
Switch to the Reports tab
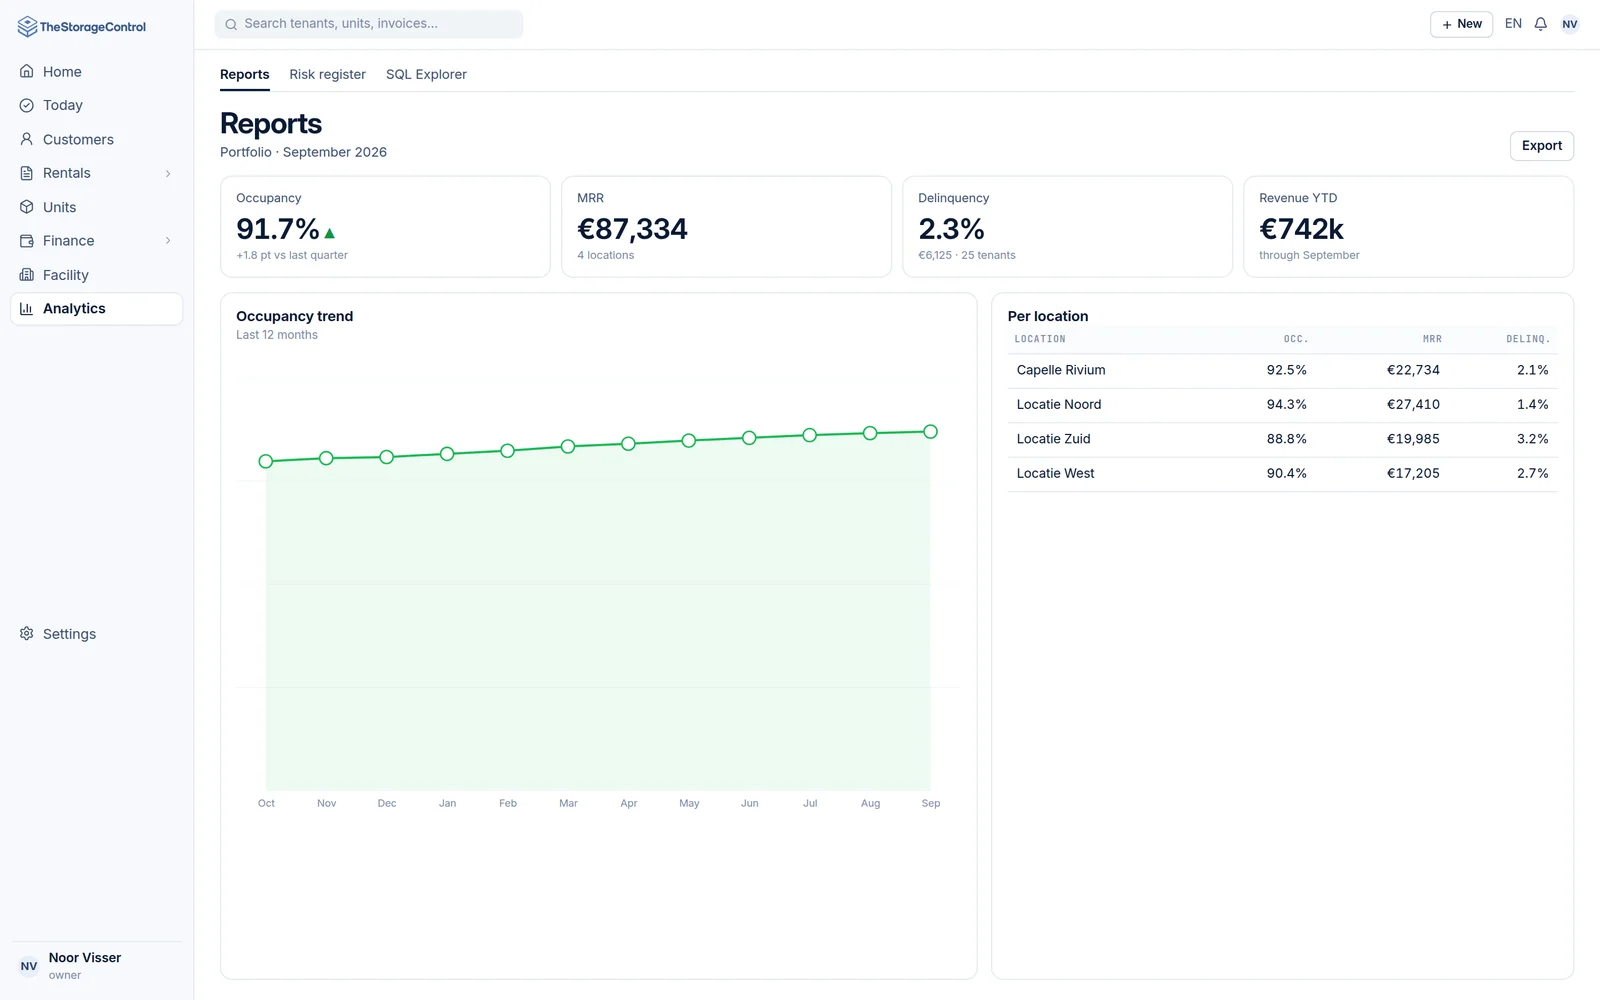click(245, 74)
